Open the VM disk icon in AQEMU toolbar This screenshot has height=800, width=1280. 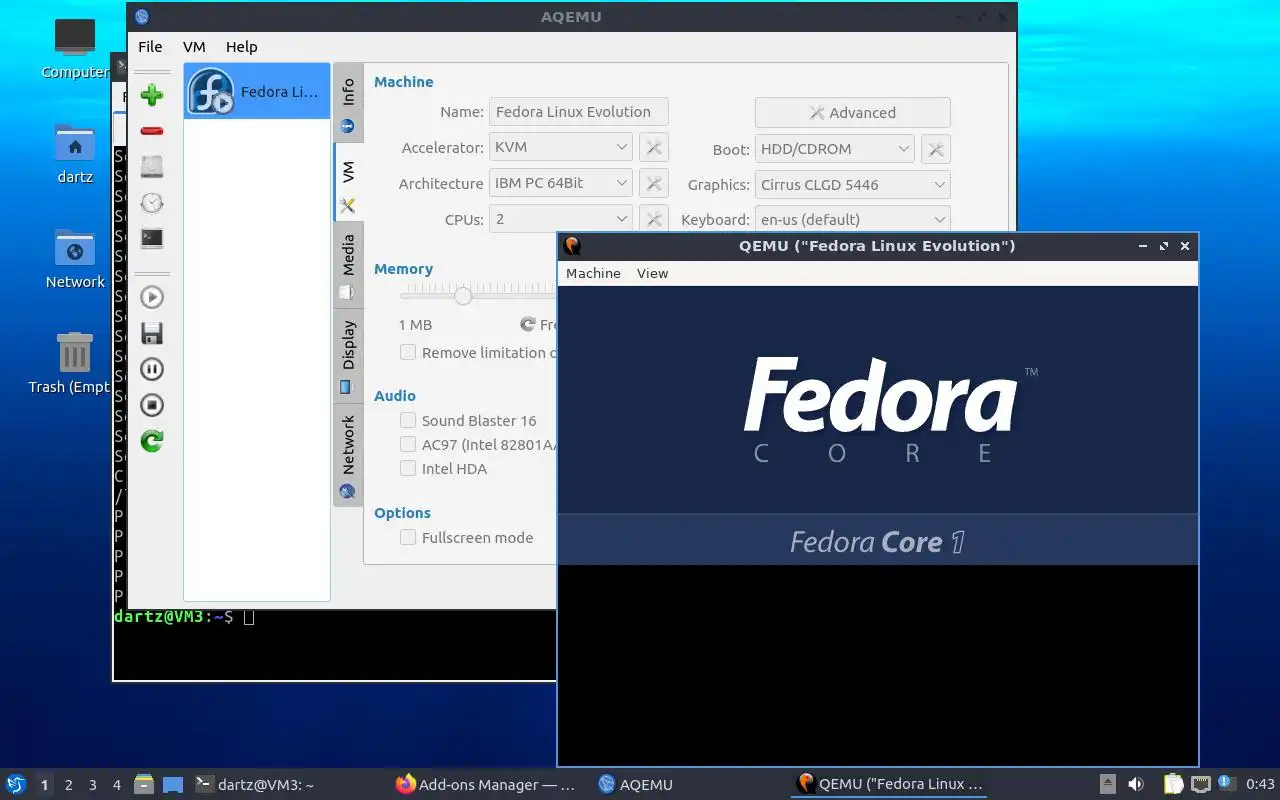pyautogui.click(x=152, y=167)
